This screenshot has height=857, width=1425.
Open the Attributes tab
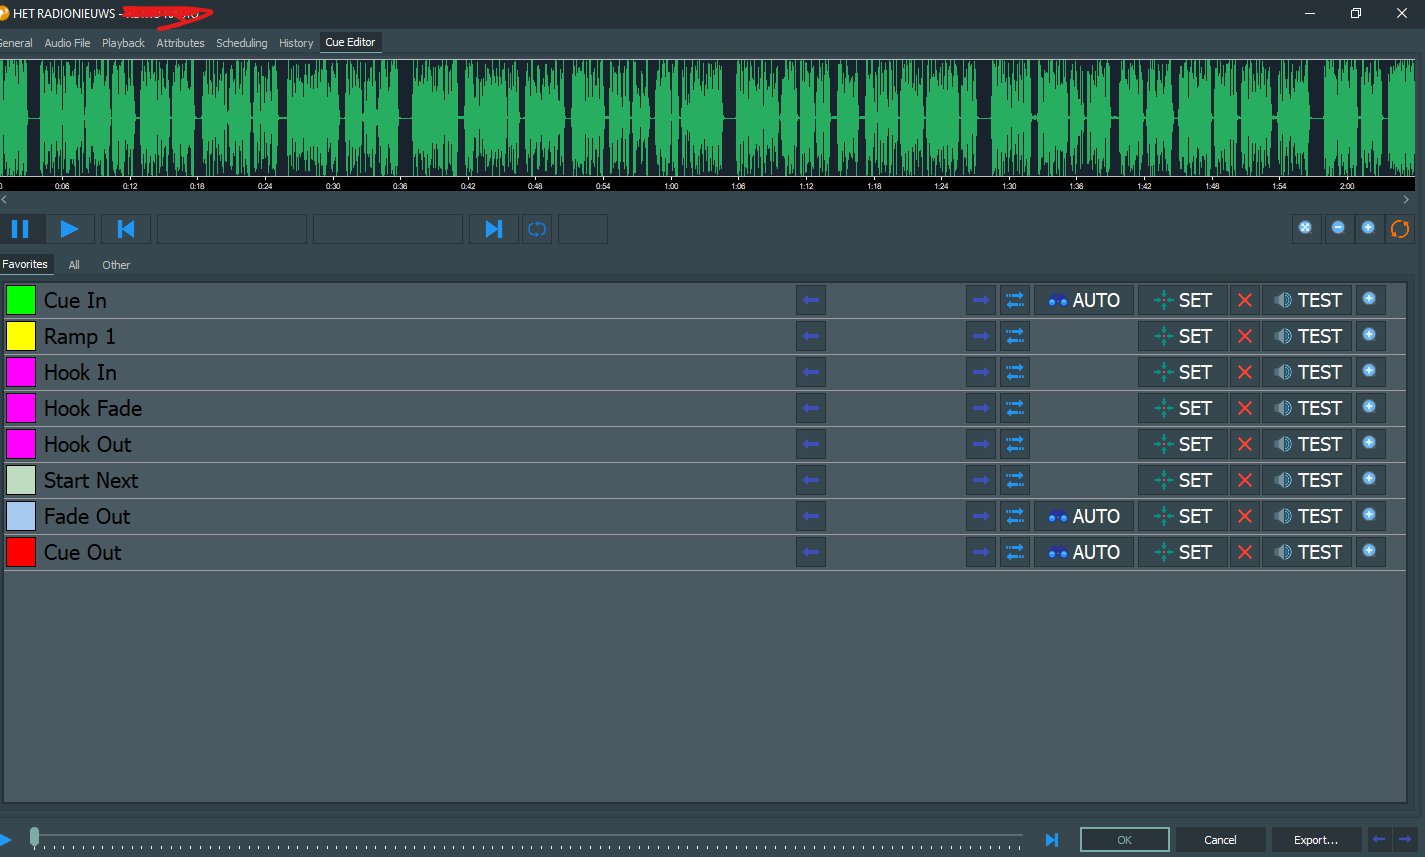pos(180,43)
